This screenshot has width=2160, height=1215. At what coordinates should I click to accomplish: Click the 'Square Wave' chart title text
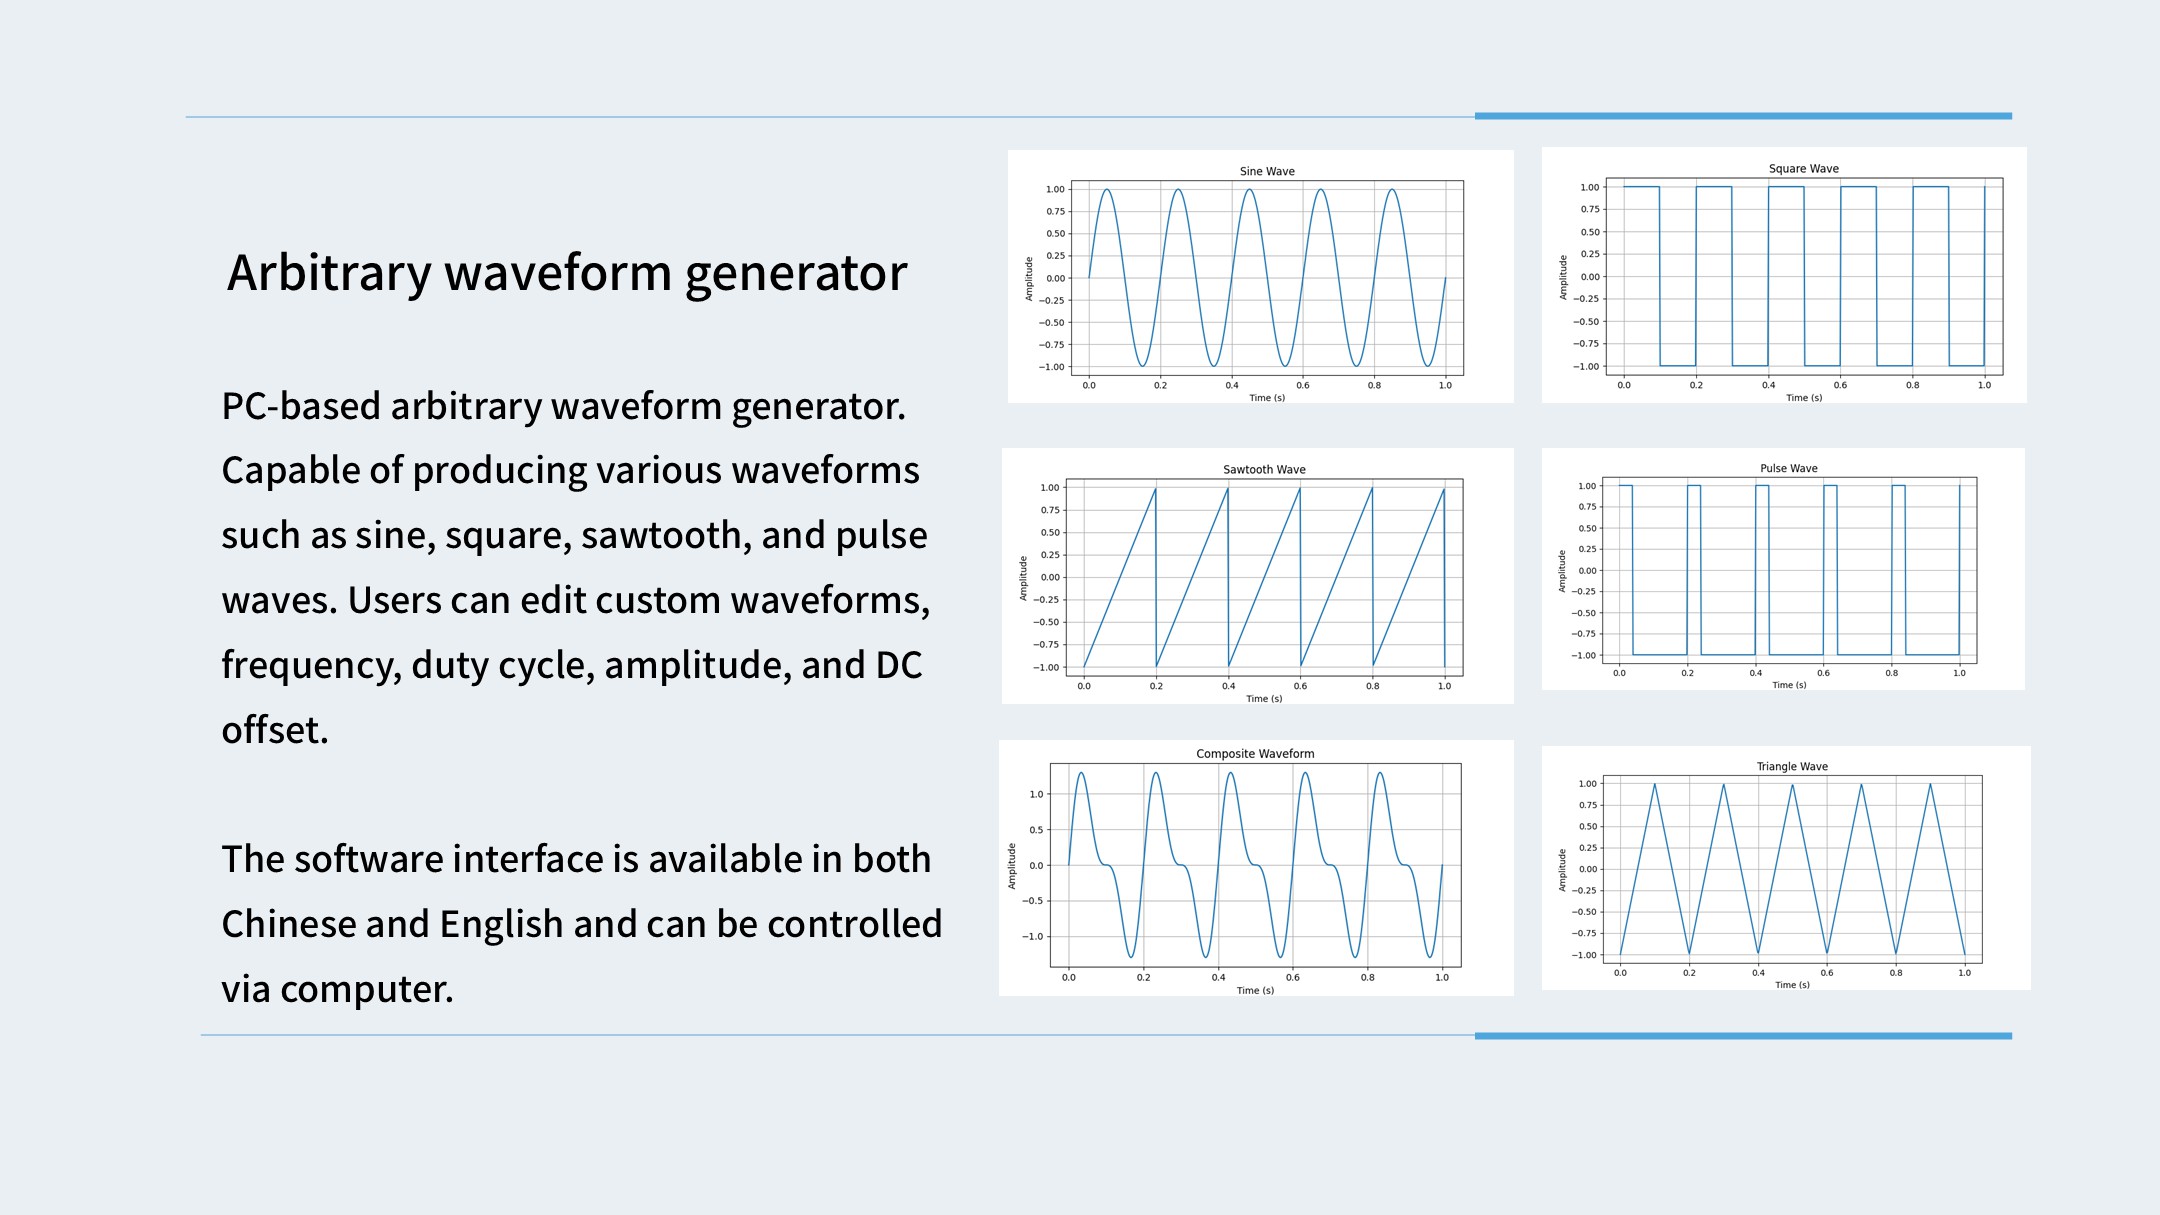1804,168
